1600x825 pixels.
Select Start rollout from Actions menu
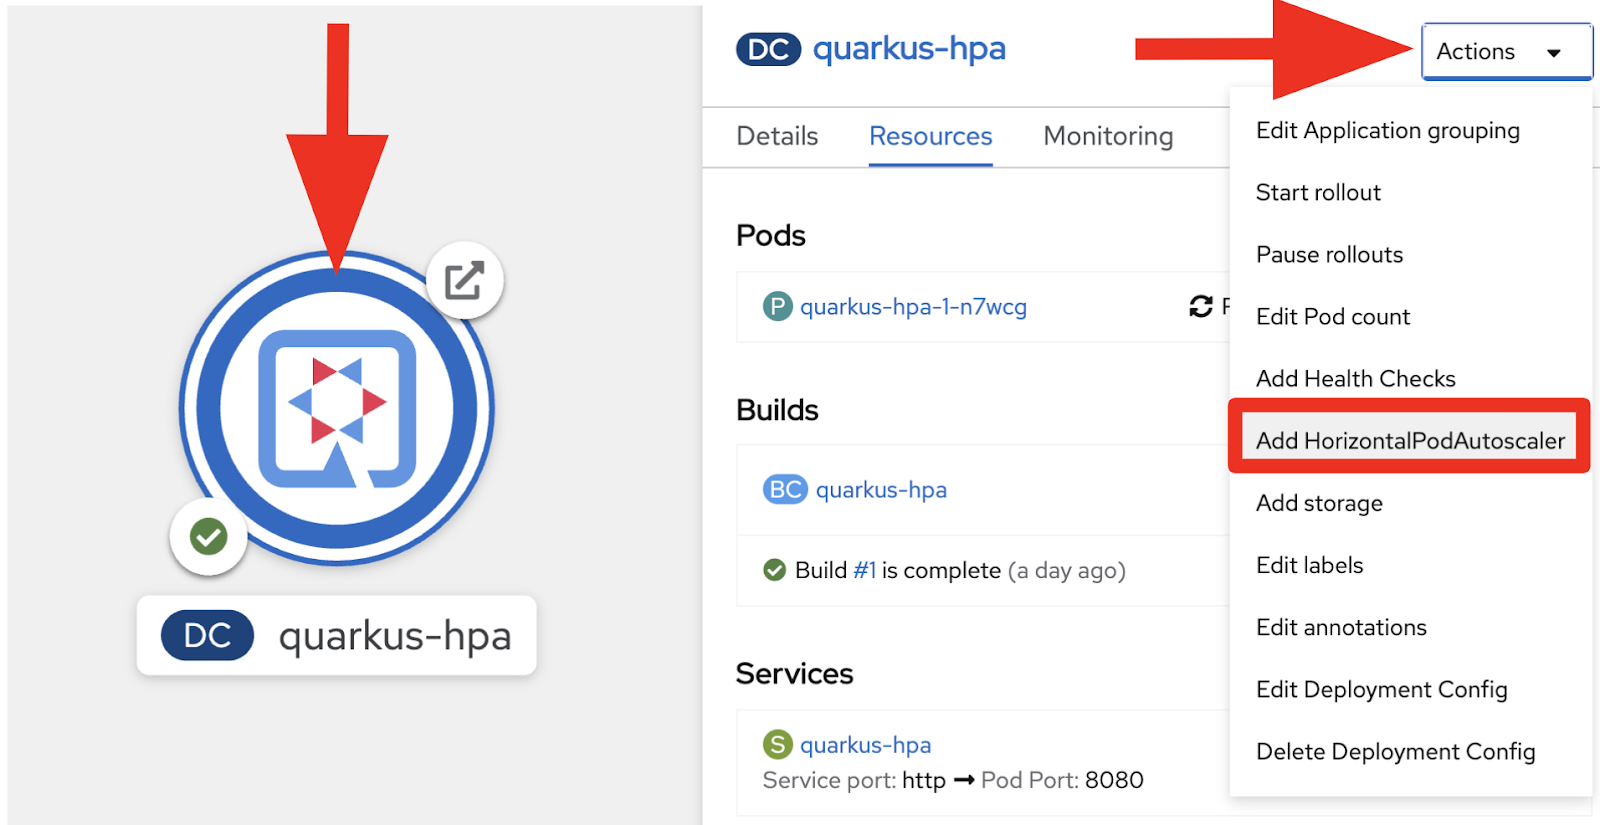(1318, 193)
